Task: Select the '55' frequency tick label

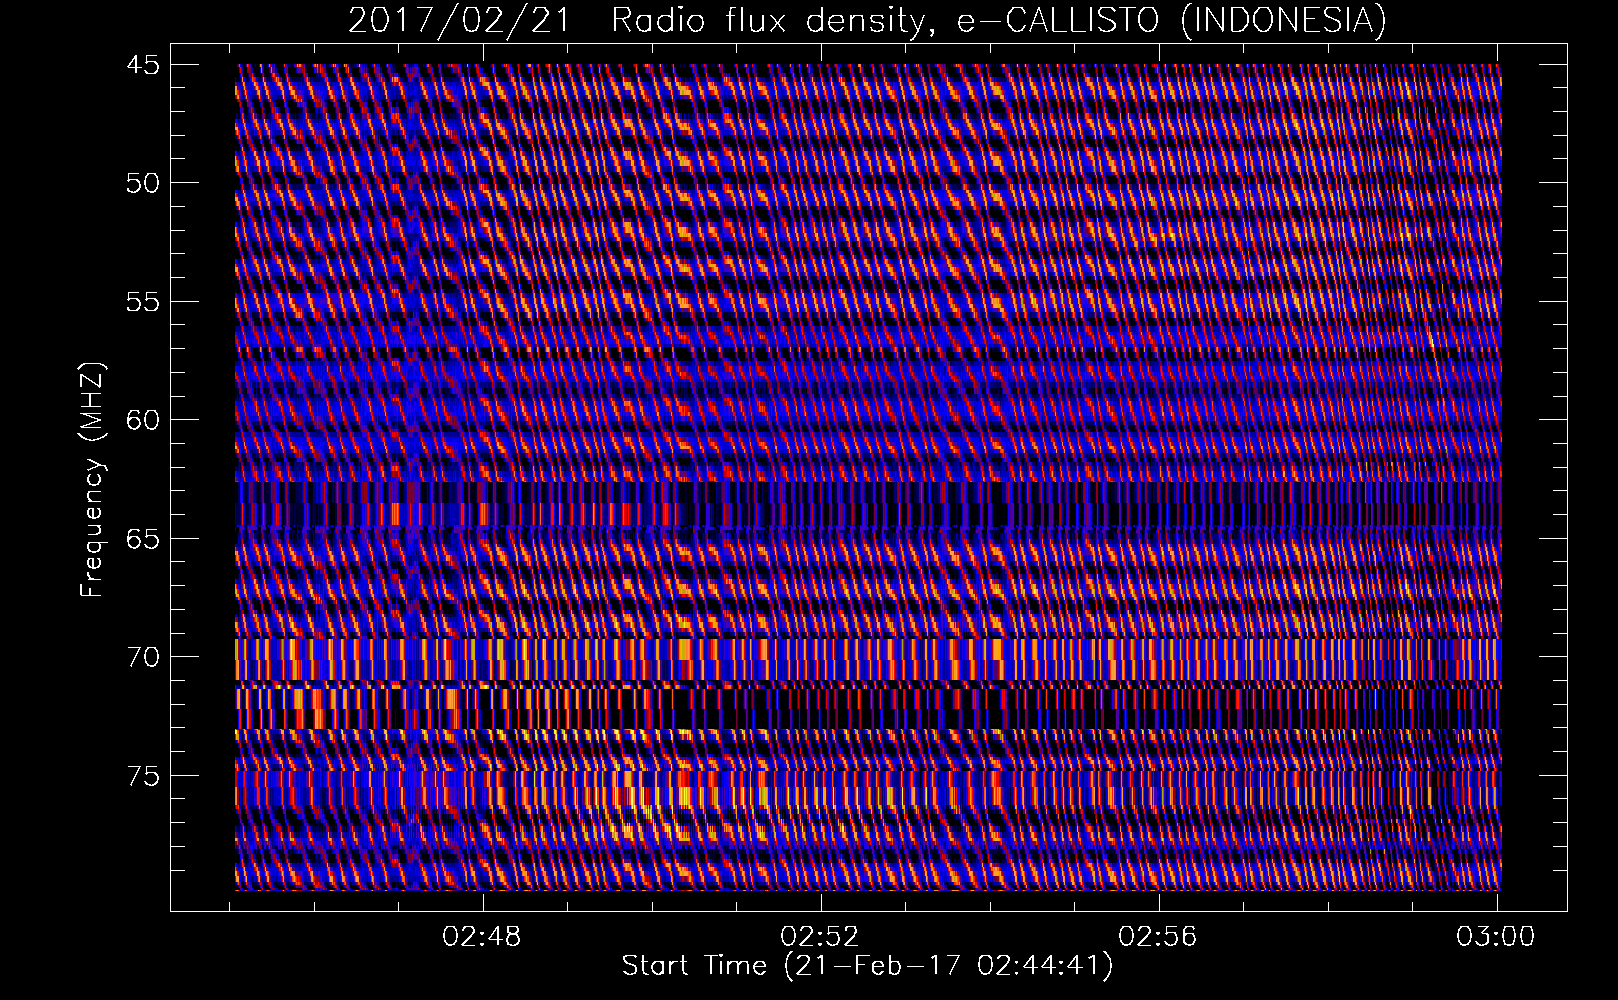Action: (x=142, y=302)
